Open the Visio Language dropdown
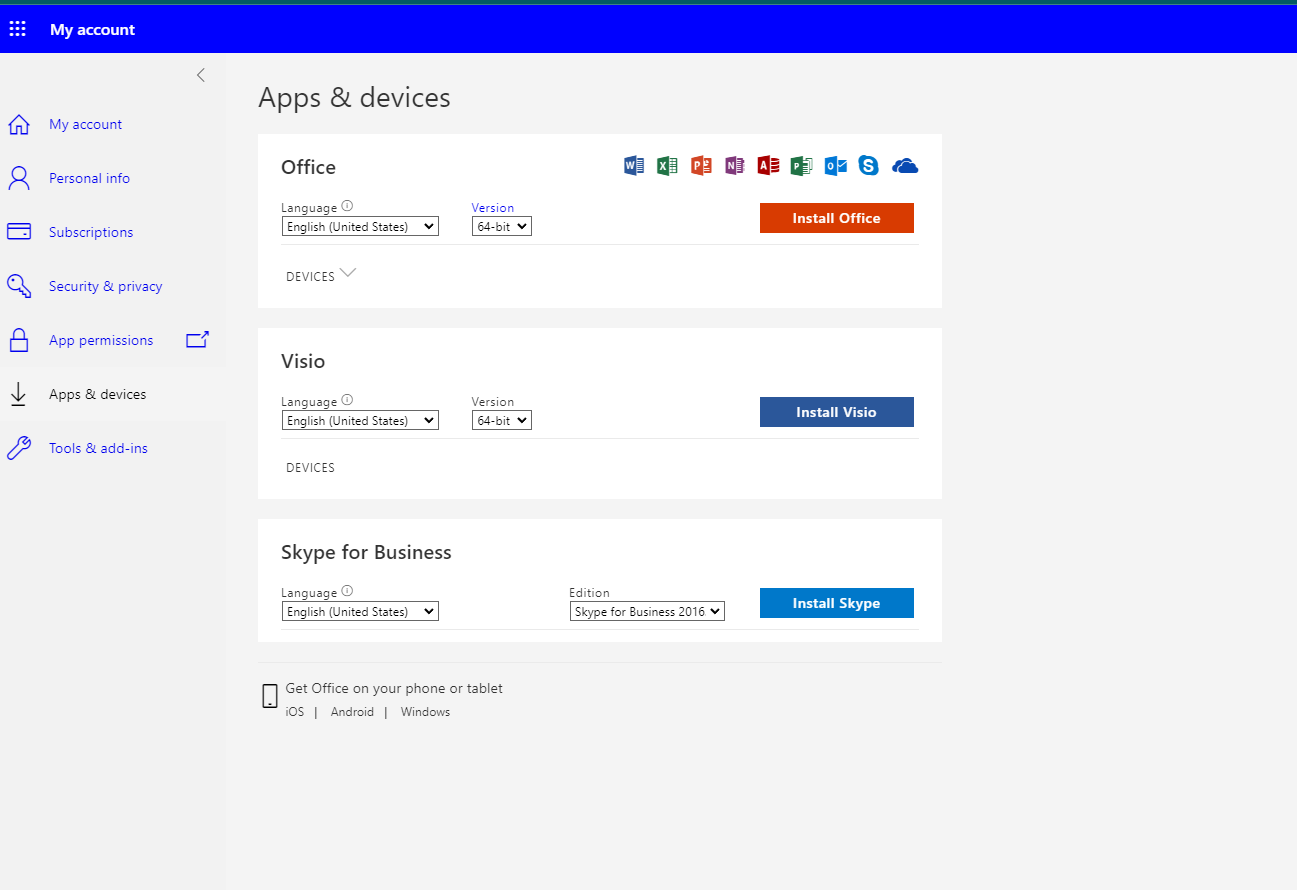The height and width of the screenshot is (890, 1297). coord(360,421)
